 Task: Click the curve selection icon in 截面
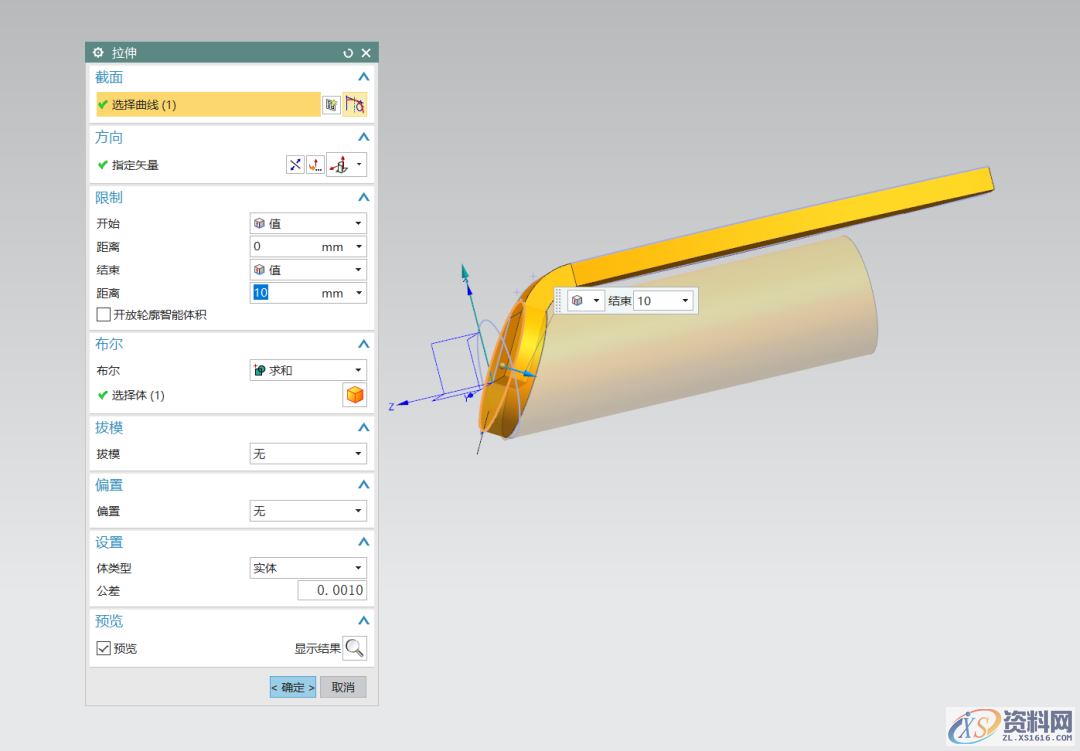pyautogui.click(x=354, y=104)
